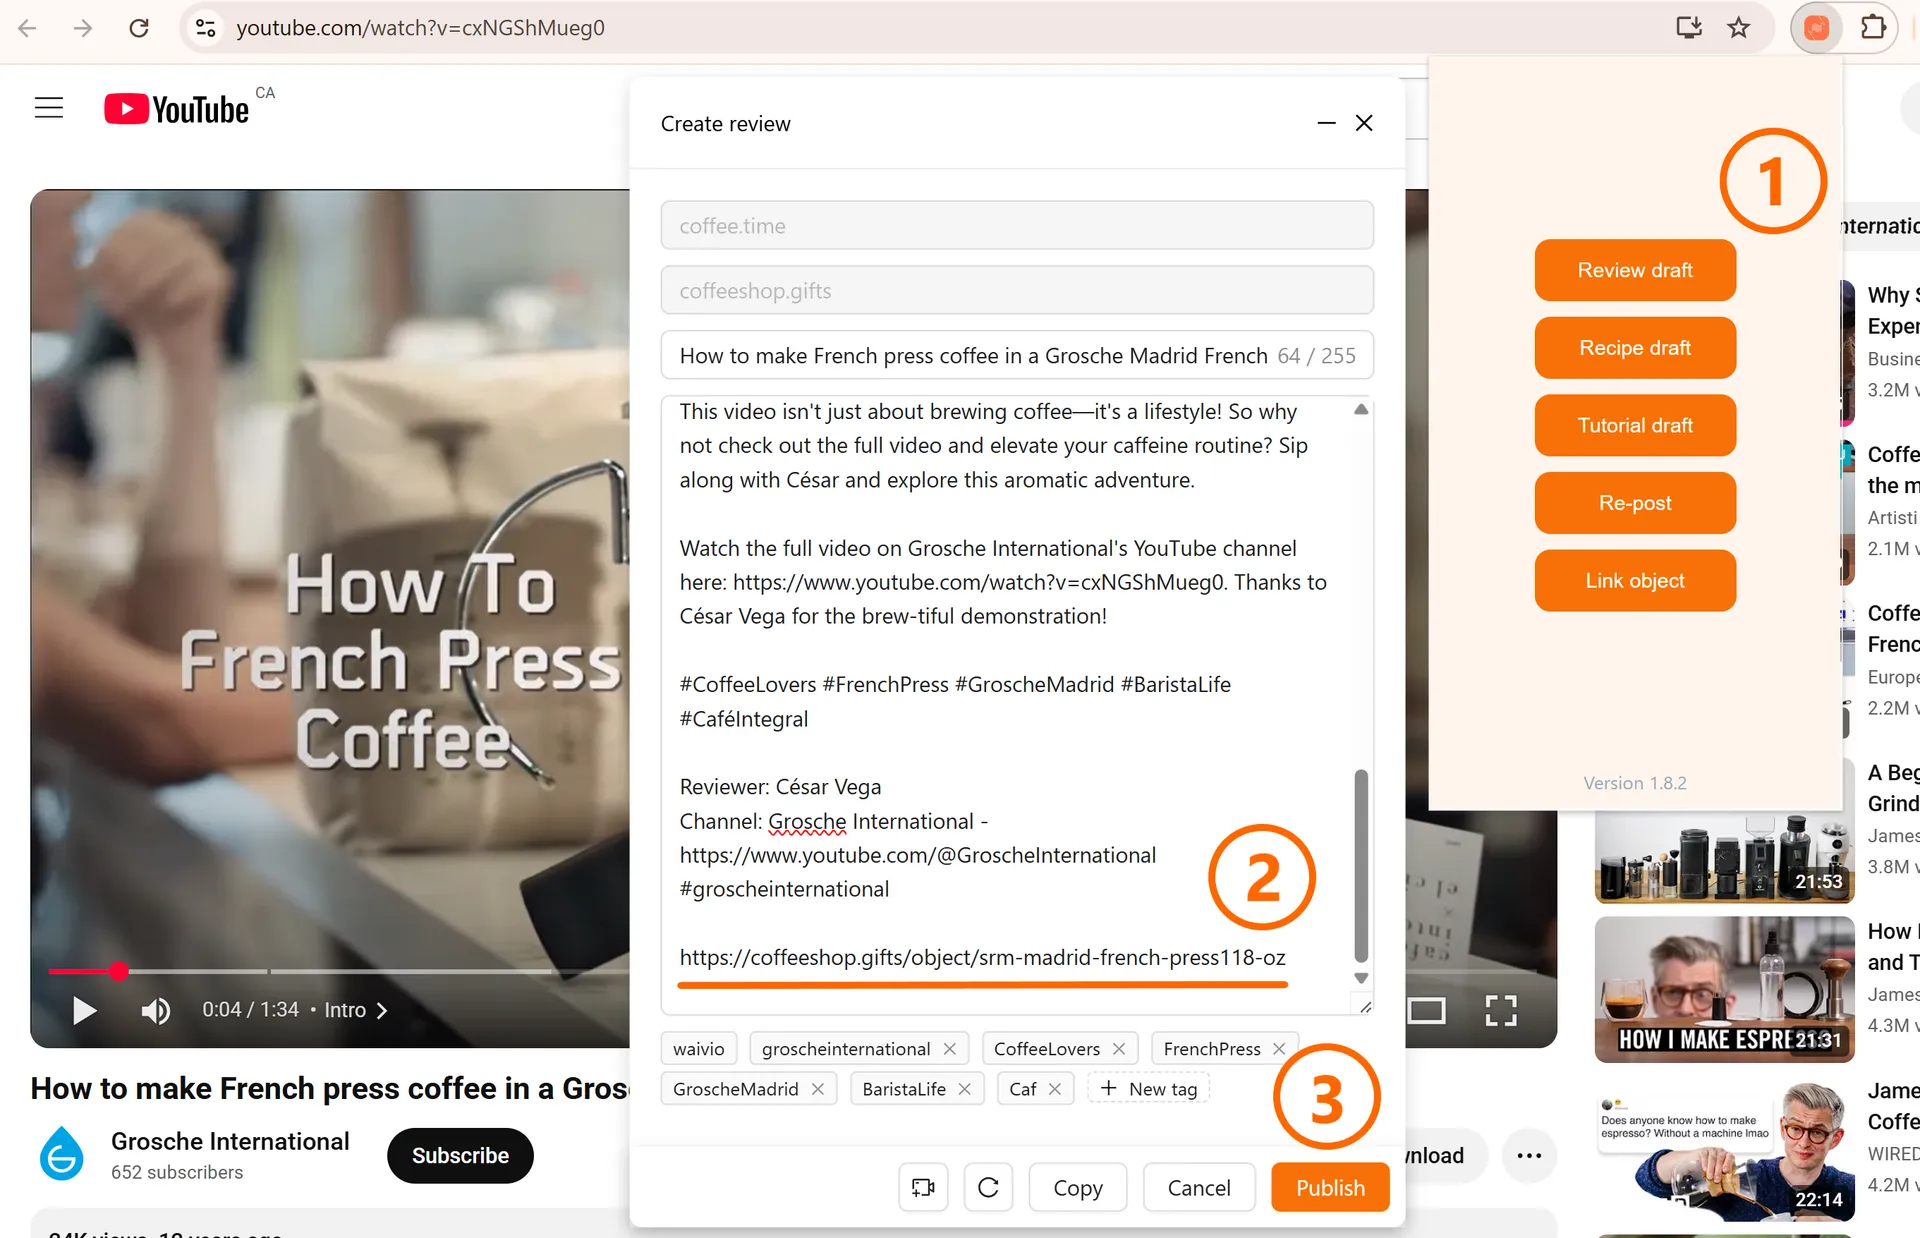This screenshot has height=1238, width=1920.
Task: Click the refresh icon beside Copy
Action: (x=988, y=1187)
